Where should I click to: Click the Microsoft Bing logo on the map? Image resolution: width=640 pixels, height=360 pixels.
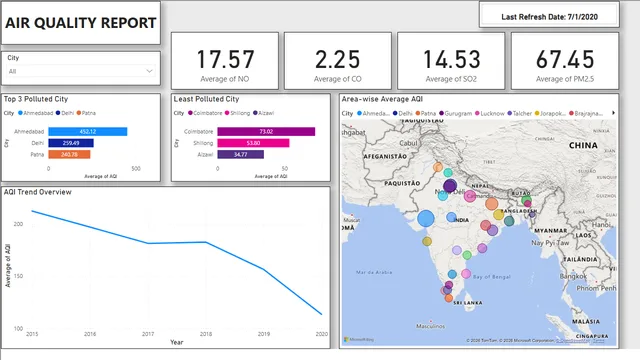tap(359, 340)
